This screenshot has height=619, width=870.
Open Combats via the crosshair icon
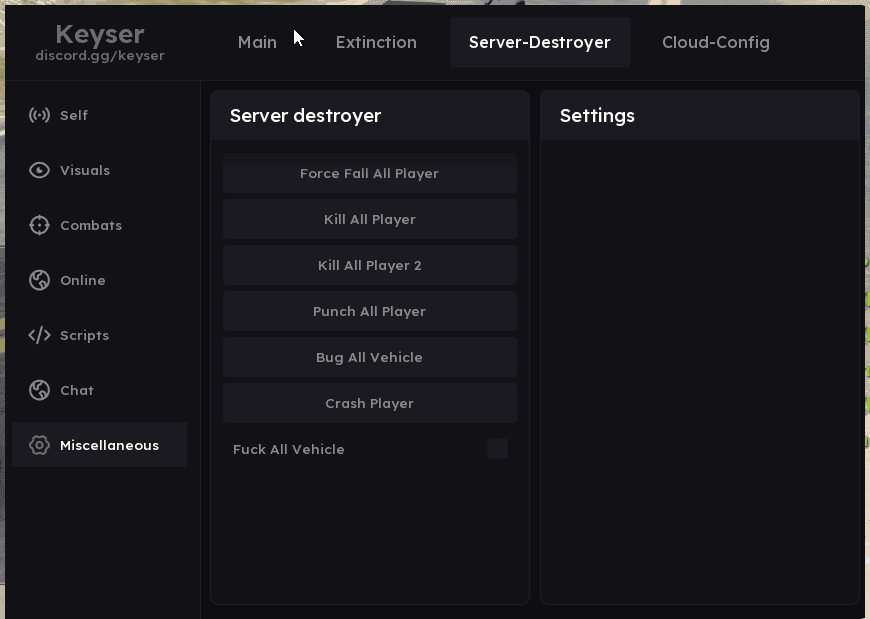click(x=39, y=225)
